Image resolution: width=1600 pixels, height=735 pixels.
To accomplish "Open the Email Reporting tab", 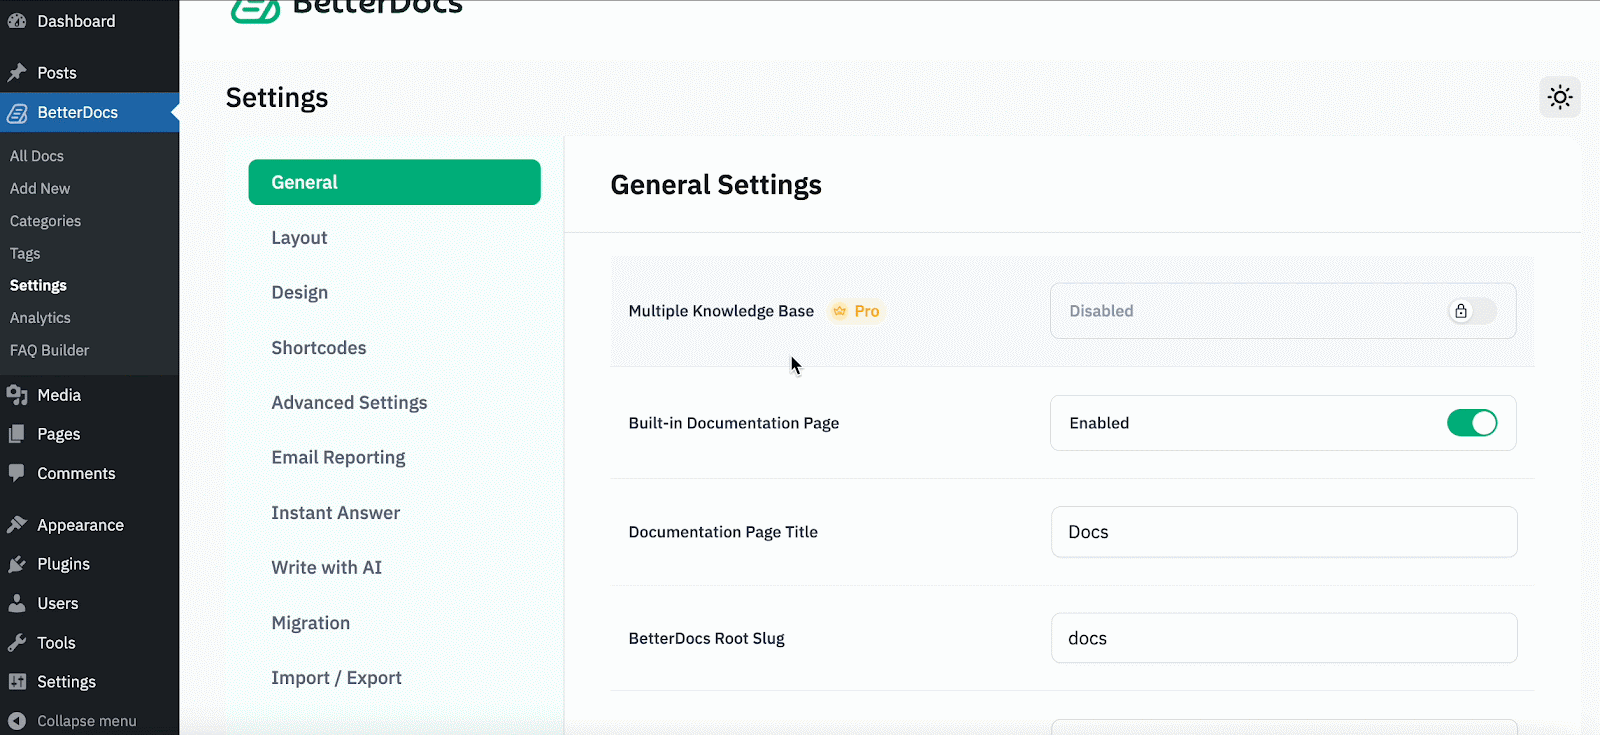I will [338, 458].
